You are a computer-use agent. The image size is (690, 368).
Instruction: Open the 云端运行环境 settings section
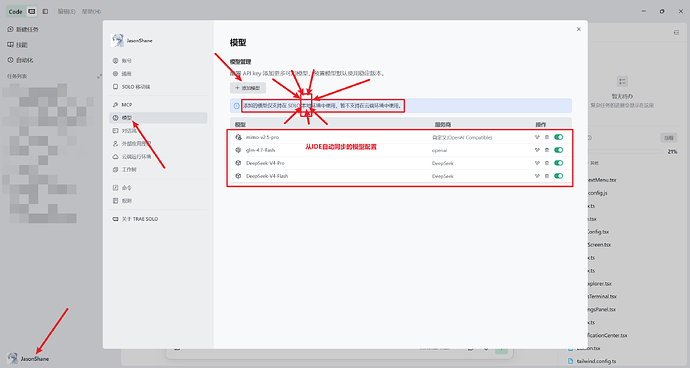click(158, 157)
